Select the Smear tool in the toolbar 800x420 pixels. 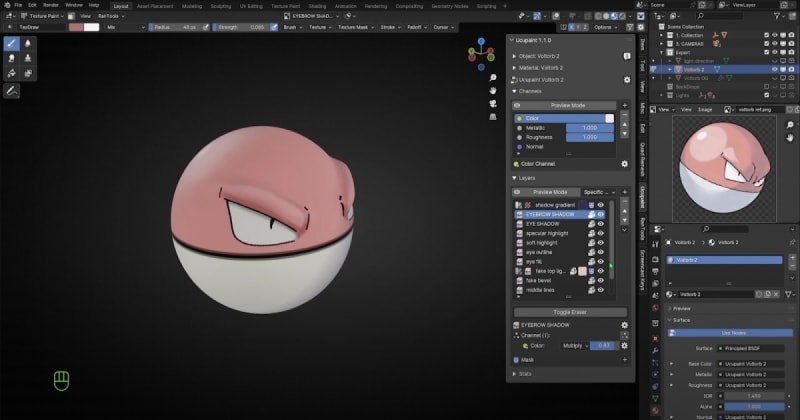tap(11, 58)
